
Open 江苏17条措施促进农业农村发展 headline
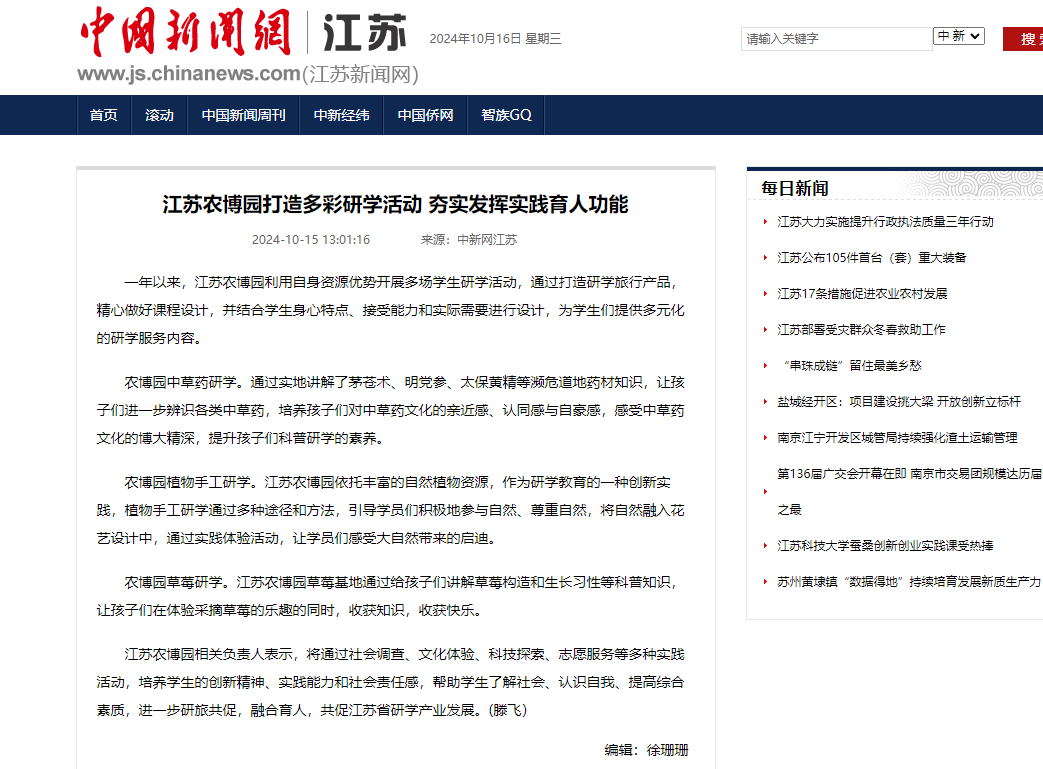[x=861, y=294]
